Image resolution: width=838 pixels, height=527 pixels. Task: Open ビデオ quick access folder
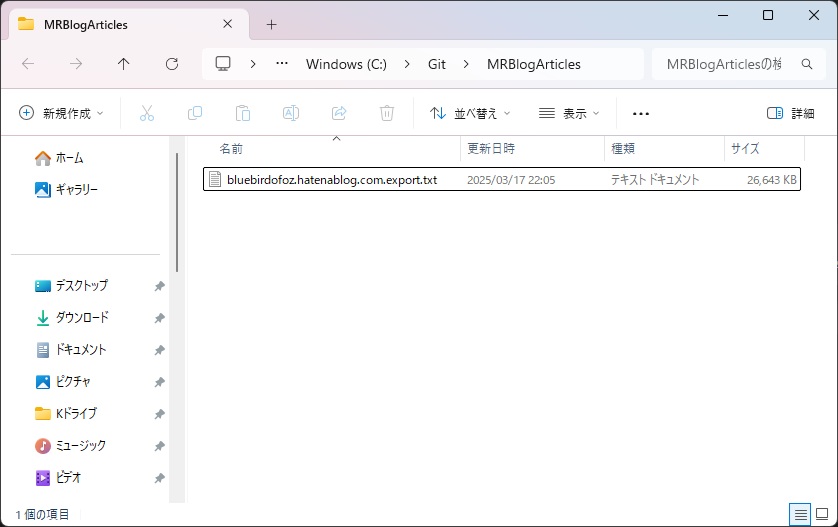(x=58, y=477)
